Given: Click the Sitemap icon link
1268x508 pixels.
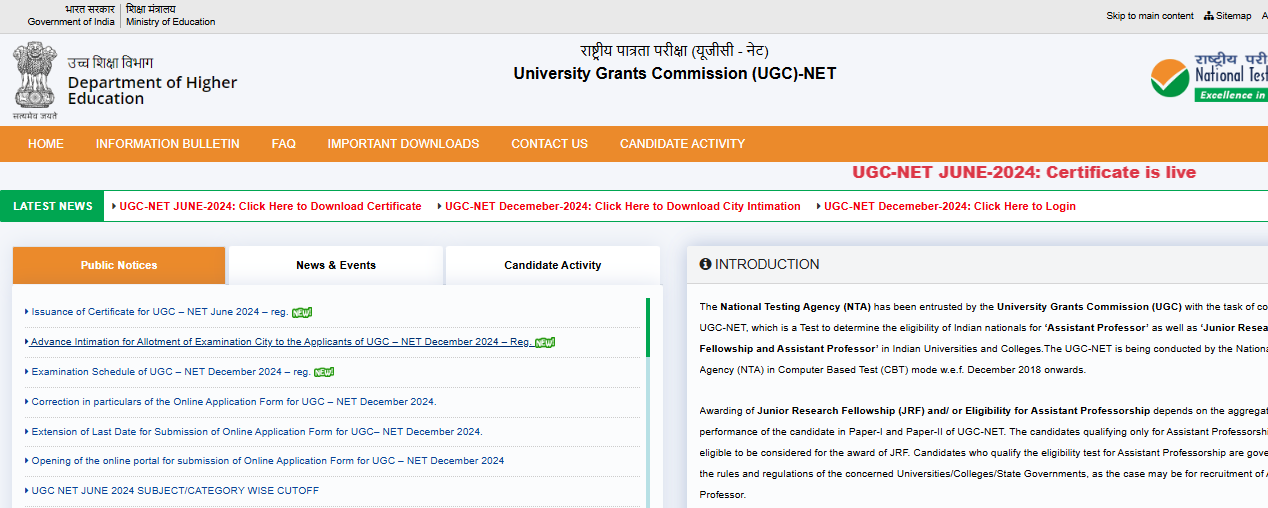Looking at the screenshot, I should click(1227, 16).
